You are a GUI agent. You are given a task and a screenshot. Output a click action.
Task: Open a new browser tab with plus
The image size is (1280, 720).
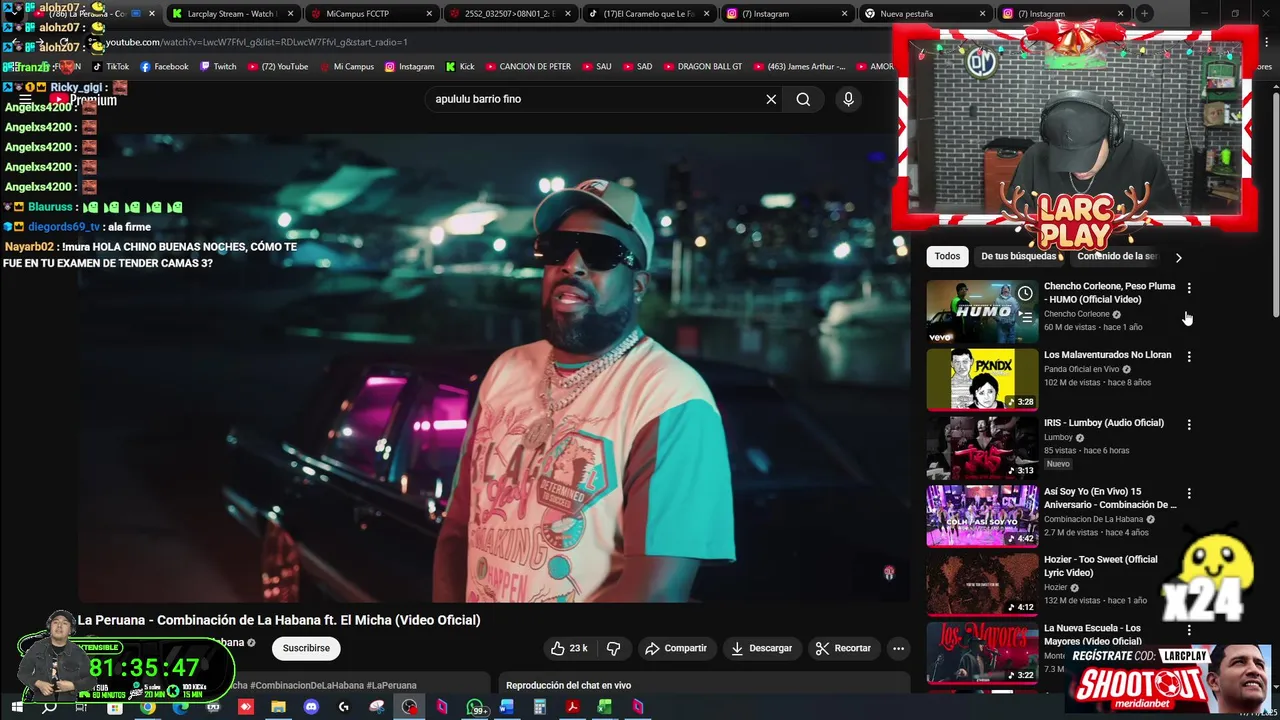[x=1144, y=13]
